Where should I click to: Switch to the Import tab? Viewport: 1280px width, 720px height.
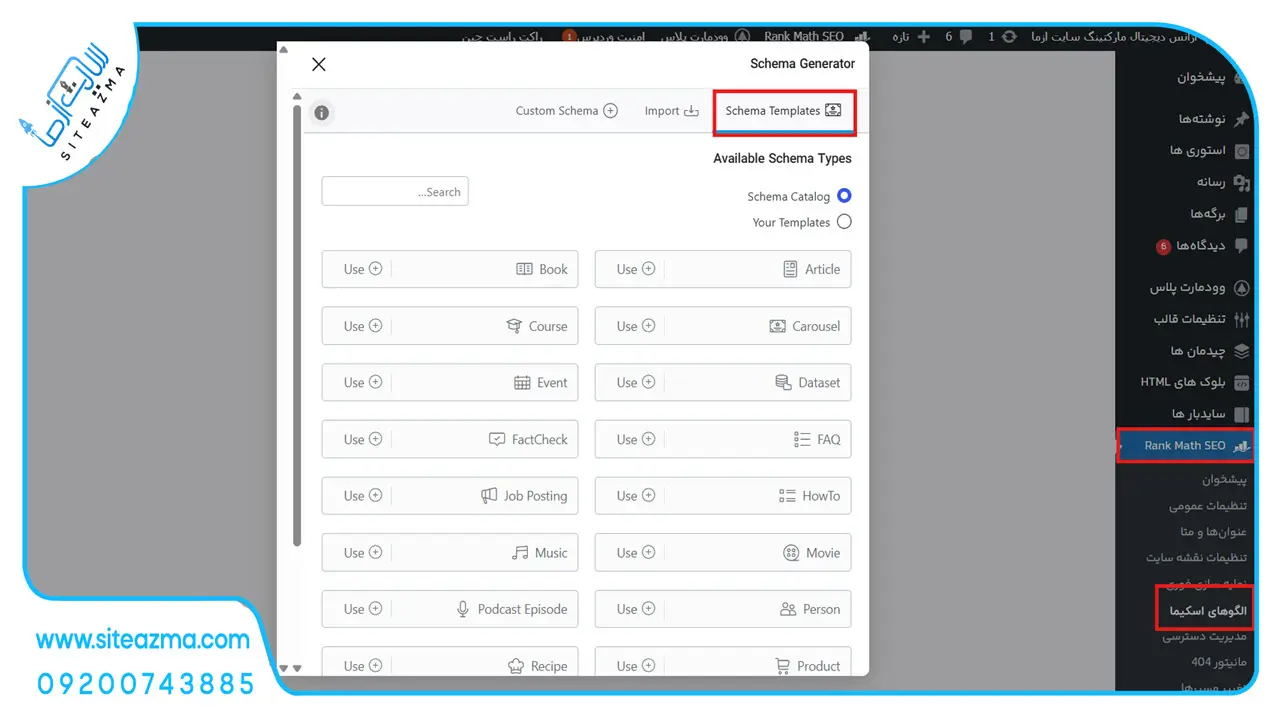click(x=672, y=111)
